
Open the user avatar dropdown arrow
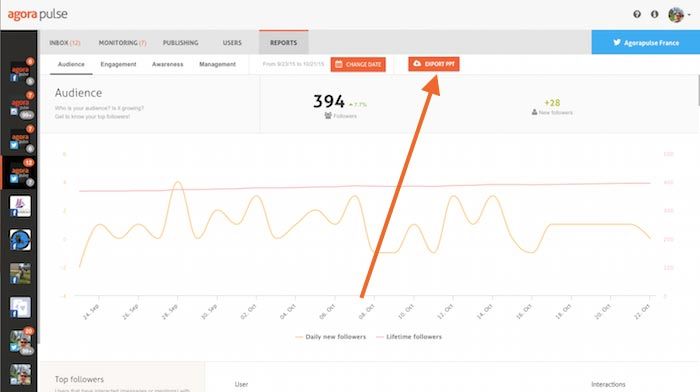[689, 15]
